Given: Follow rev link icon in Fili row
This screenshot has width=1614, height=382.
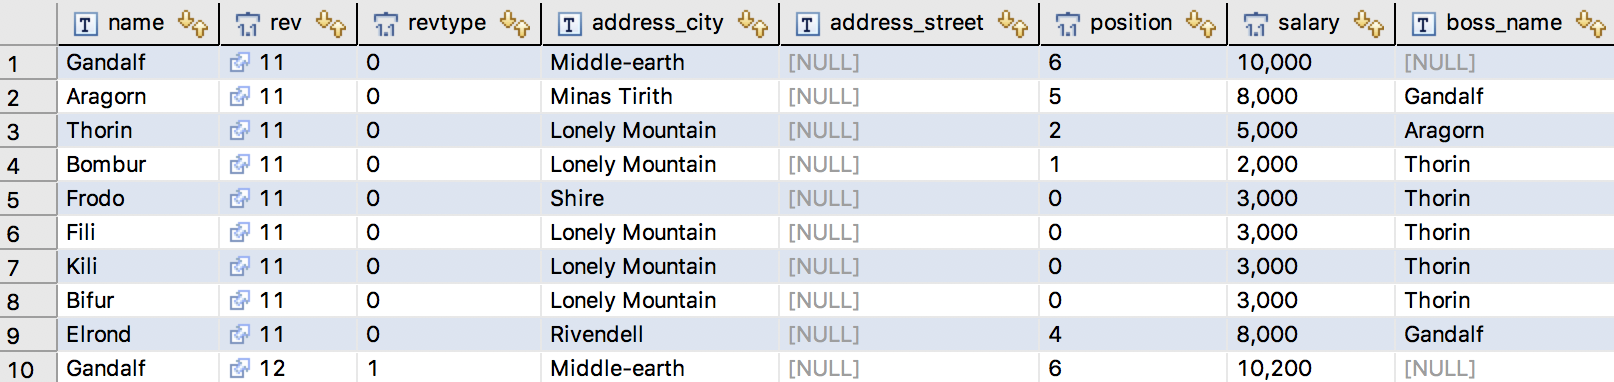Looking at the screenshot, I should tap(239, 233).
